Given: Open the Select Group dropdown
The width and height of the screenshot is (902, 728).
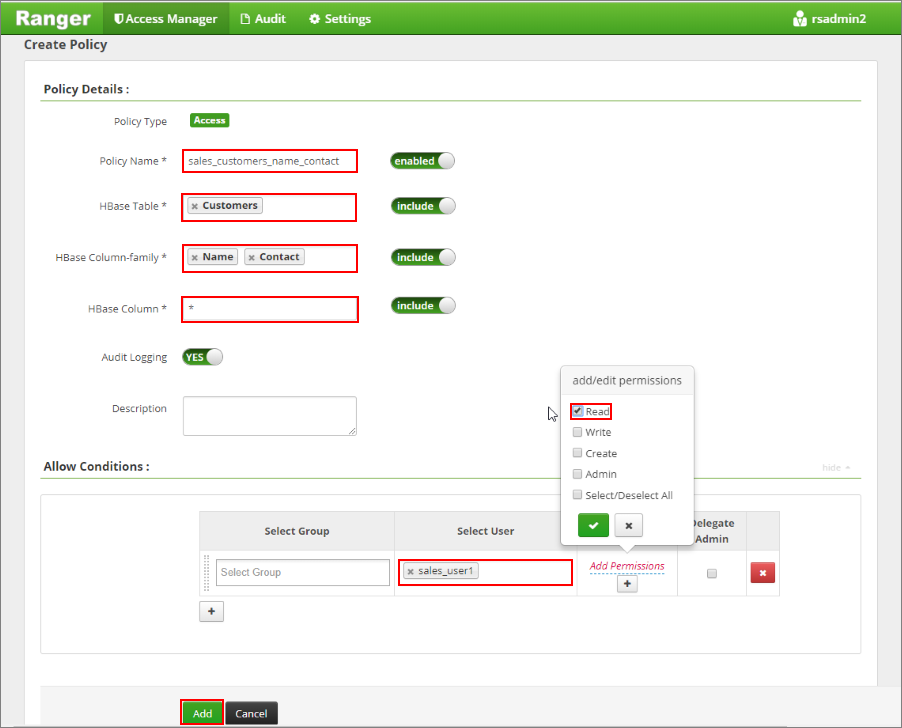Looking at the screenshot, I should coord(303,572).
